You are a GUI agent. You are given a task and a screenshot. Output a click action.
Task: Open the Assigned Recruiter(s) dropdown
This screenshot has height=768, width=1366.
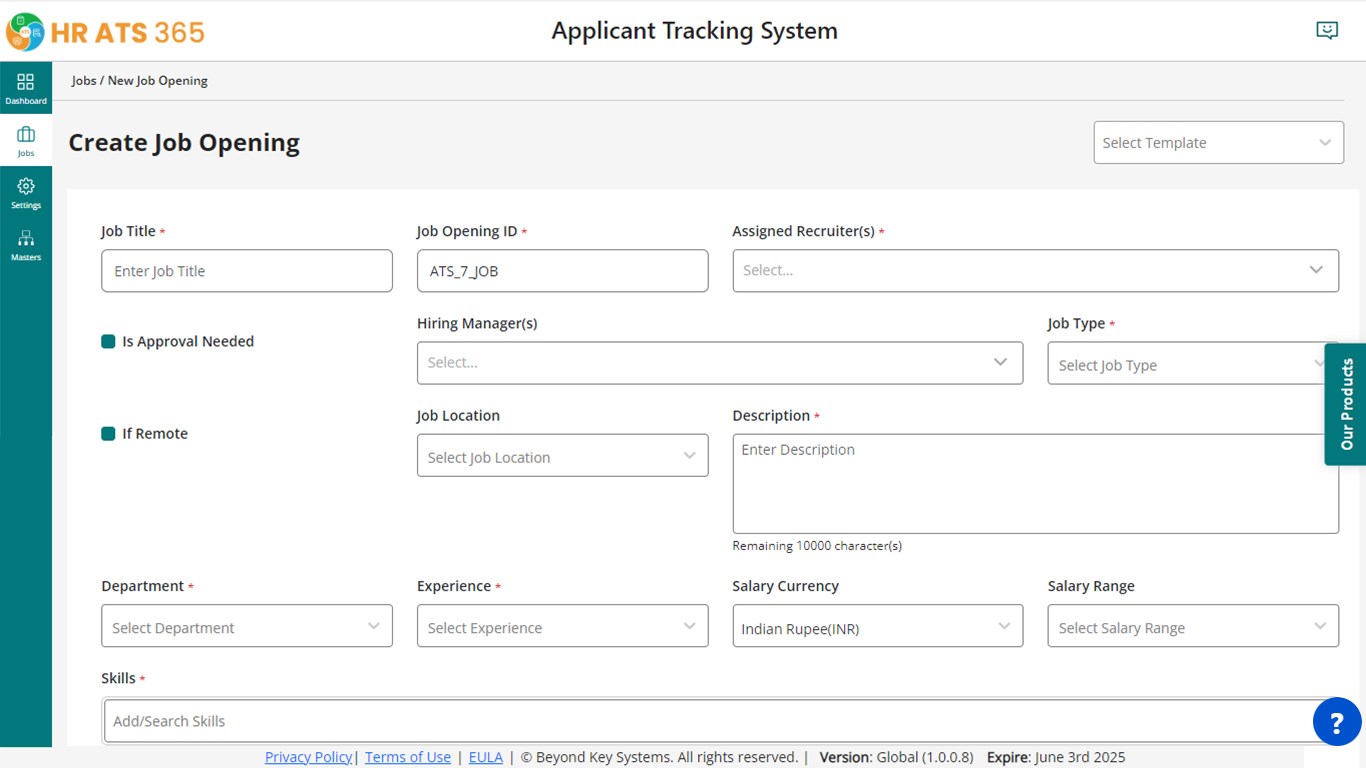click(x=1035, y=271)
